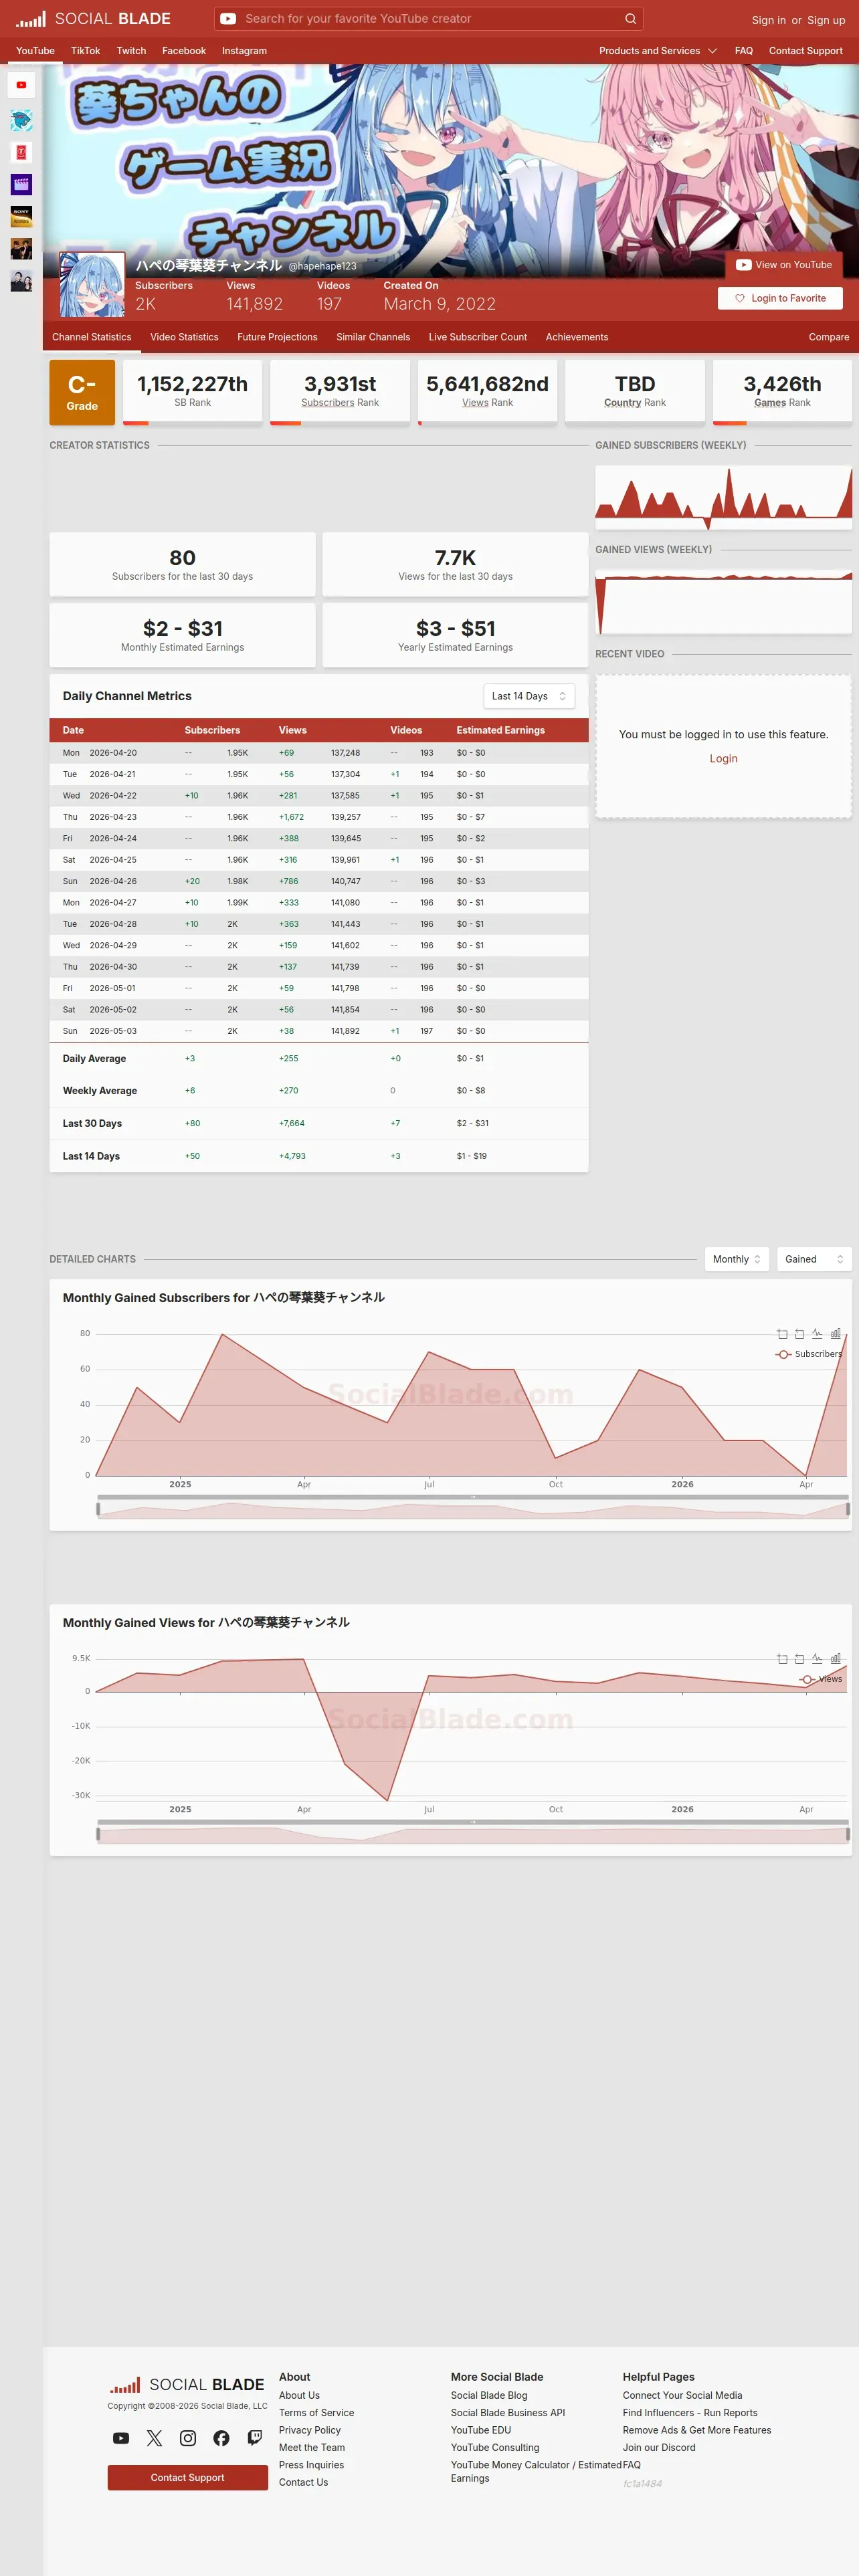Open the T-Series channel shortcut in sidebar
The width and height of the screenshot is (859, 2576).
21,152
